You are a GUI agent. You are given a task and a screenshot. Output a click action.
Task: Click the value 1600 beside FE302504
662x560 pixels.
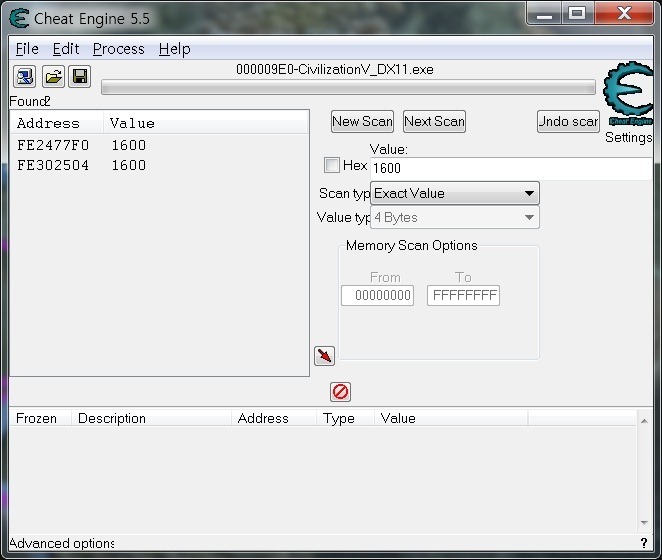[x=129, y=165]
